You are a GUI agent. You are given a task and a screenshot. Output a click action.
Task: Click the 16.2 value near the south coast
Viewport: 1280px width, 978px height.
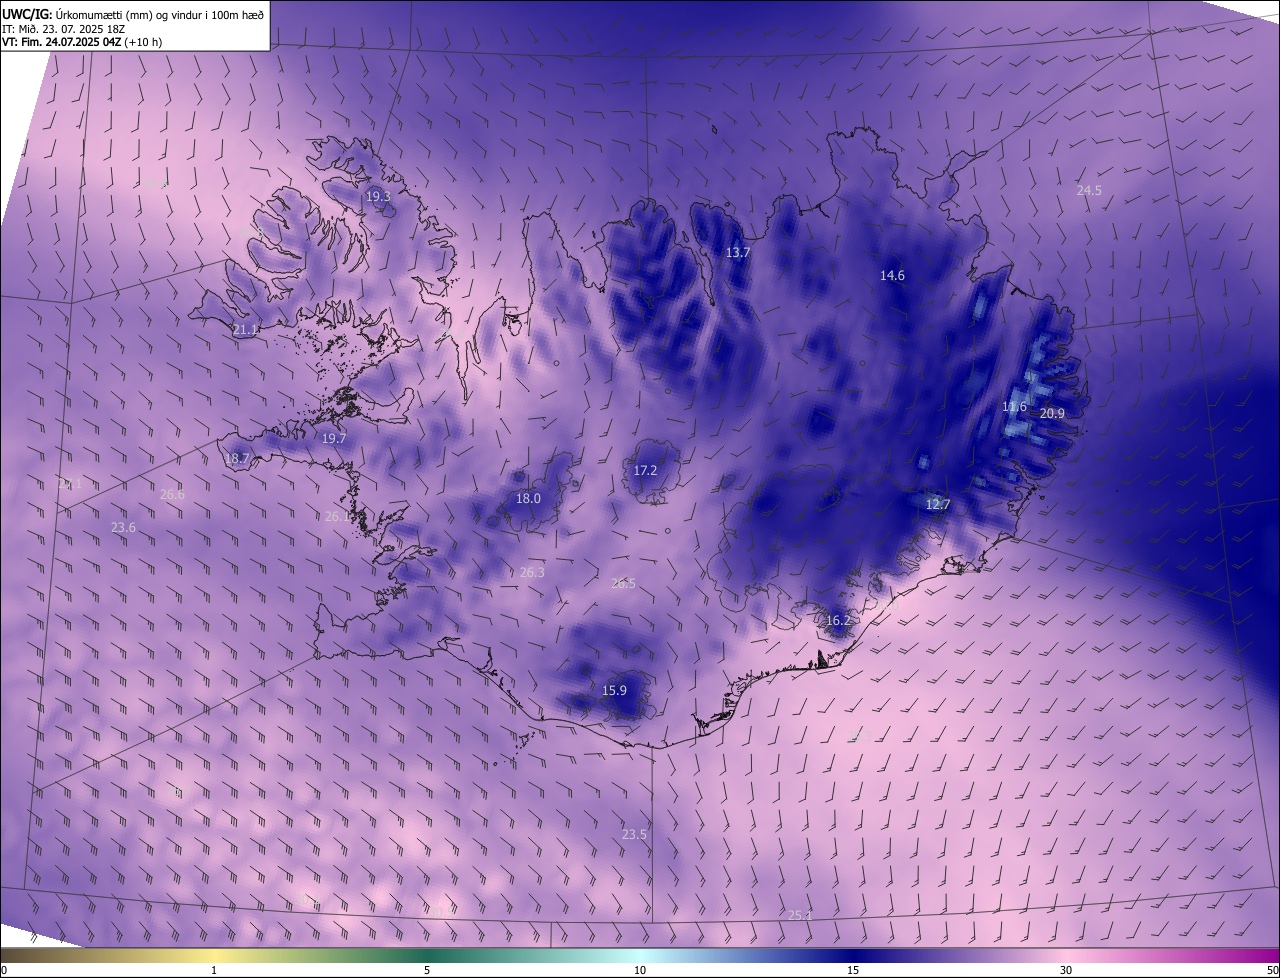pyautogui.click(x=838, y=620)
